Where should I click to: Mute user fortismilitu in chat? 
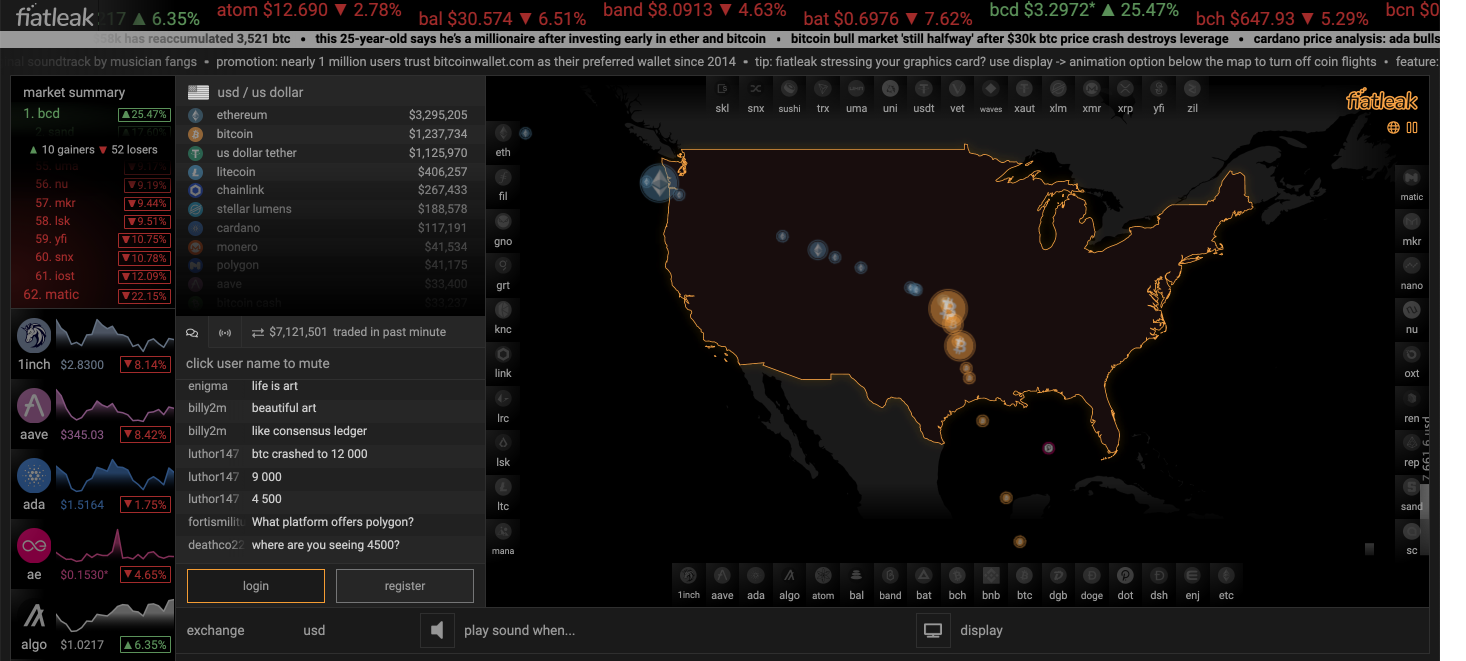tap(216, 522)
